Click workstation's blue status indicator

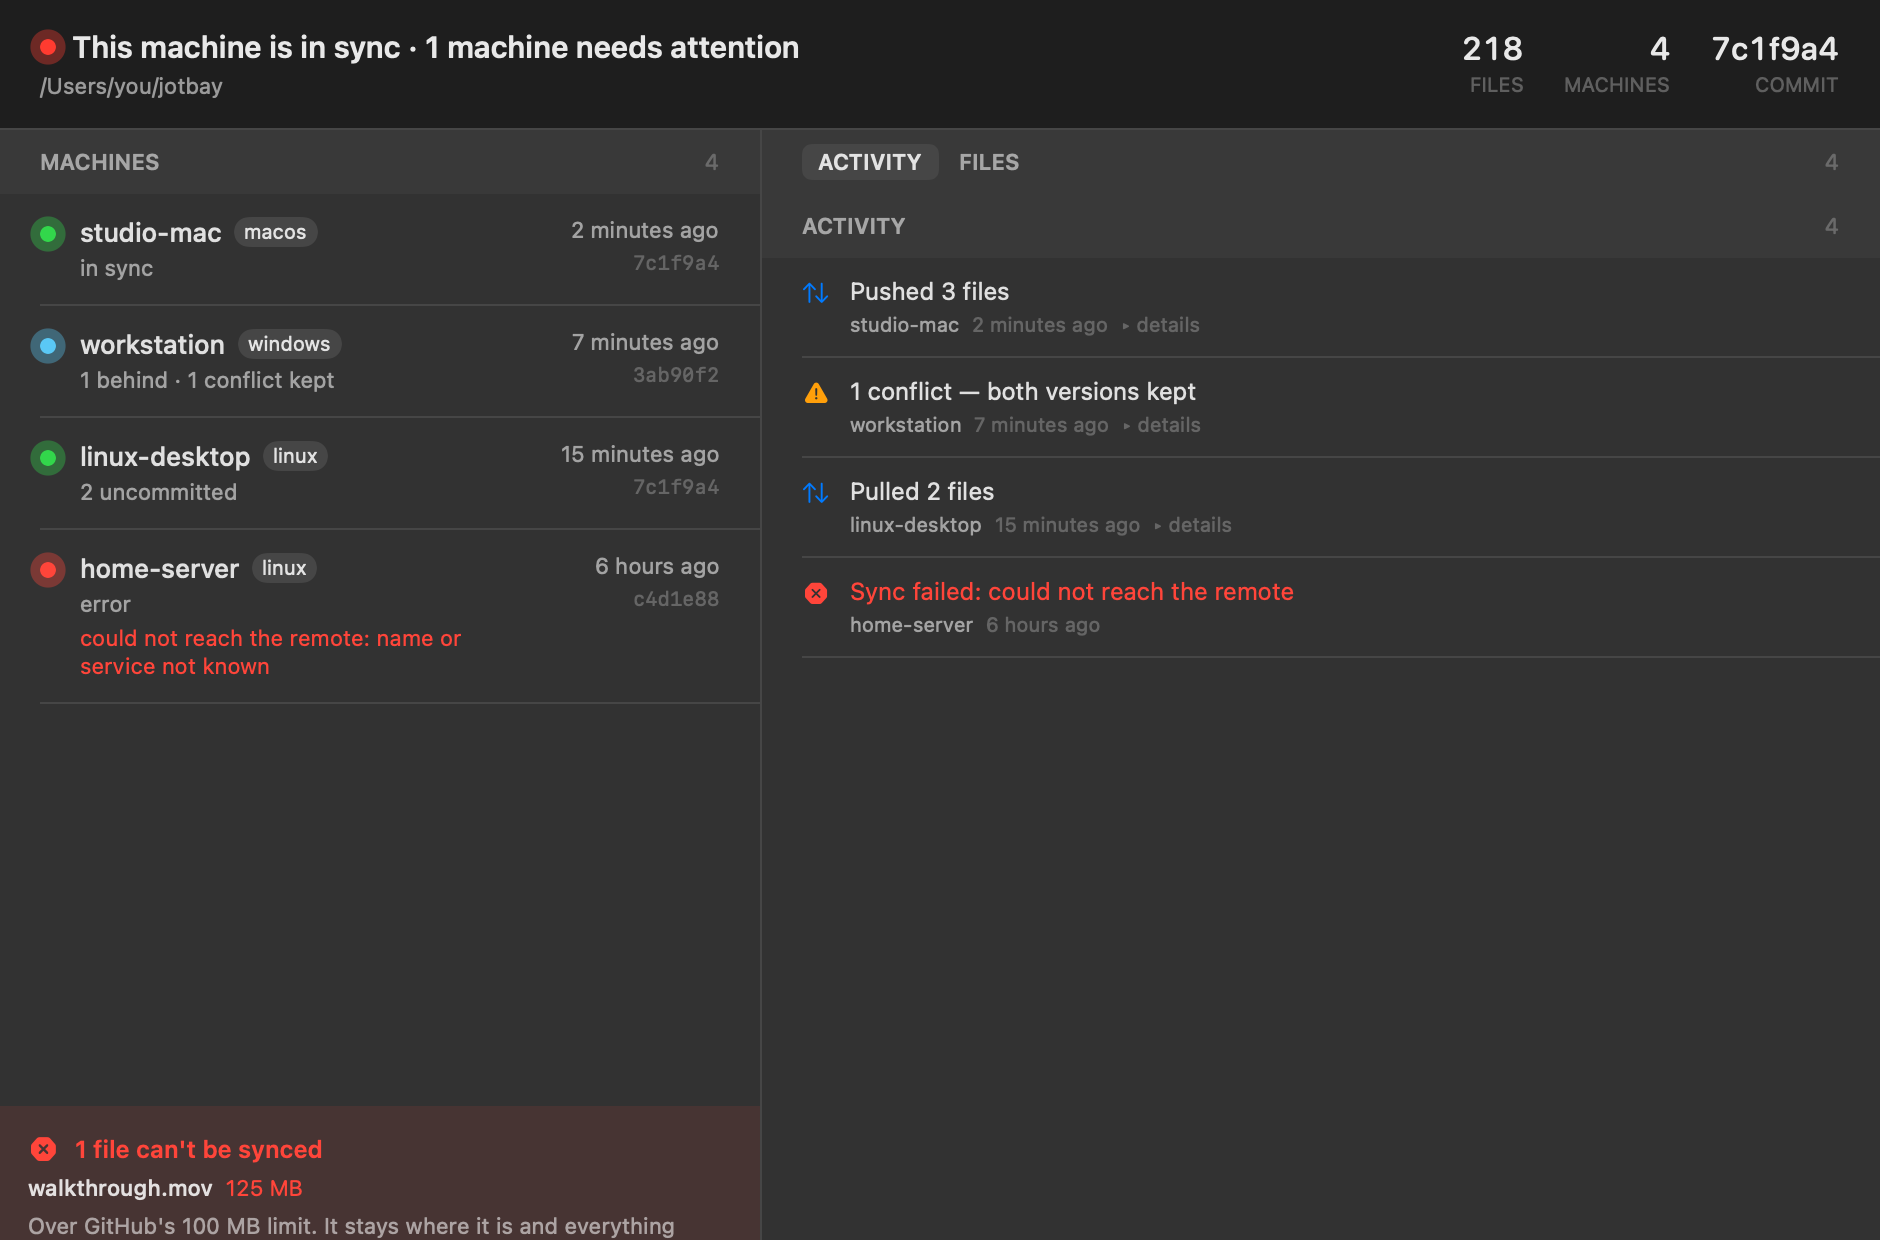click(47, 346)
